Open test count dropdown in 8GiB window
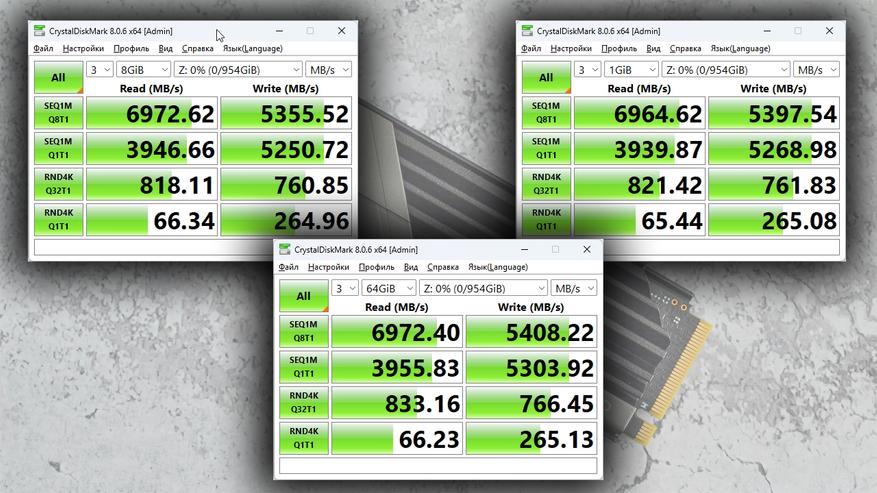The width and height of the screenshot is (877, 493). pos(100,69)
